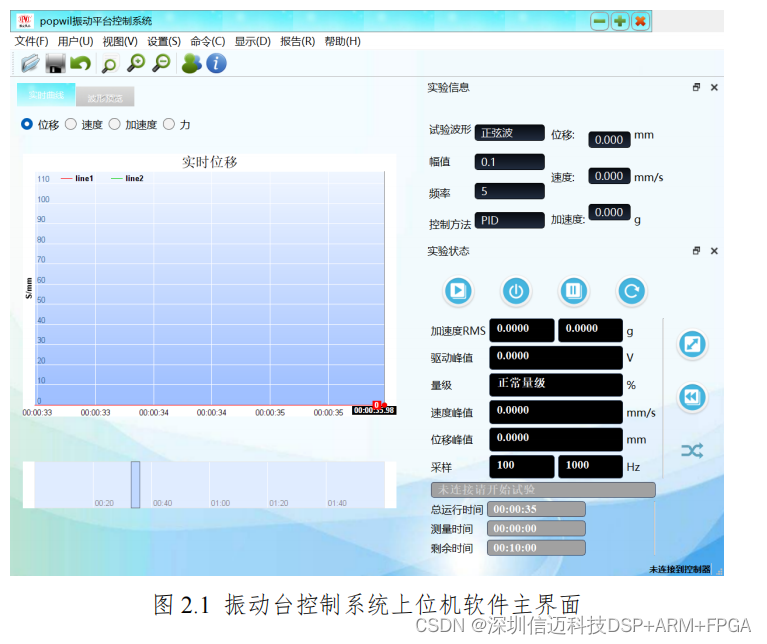The image size is (767, 644).
Task: Pause the test with the pause button
Action: click(572, 291)
